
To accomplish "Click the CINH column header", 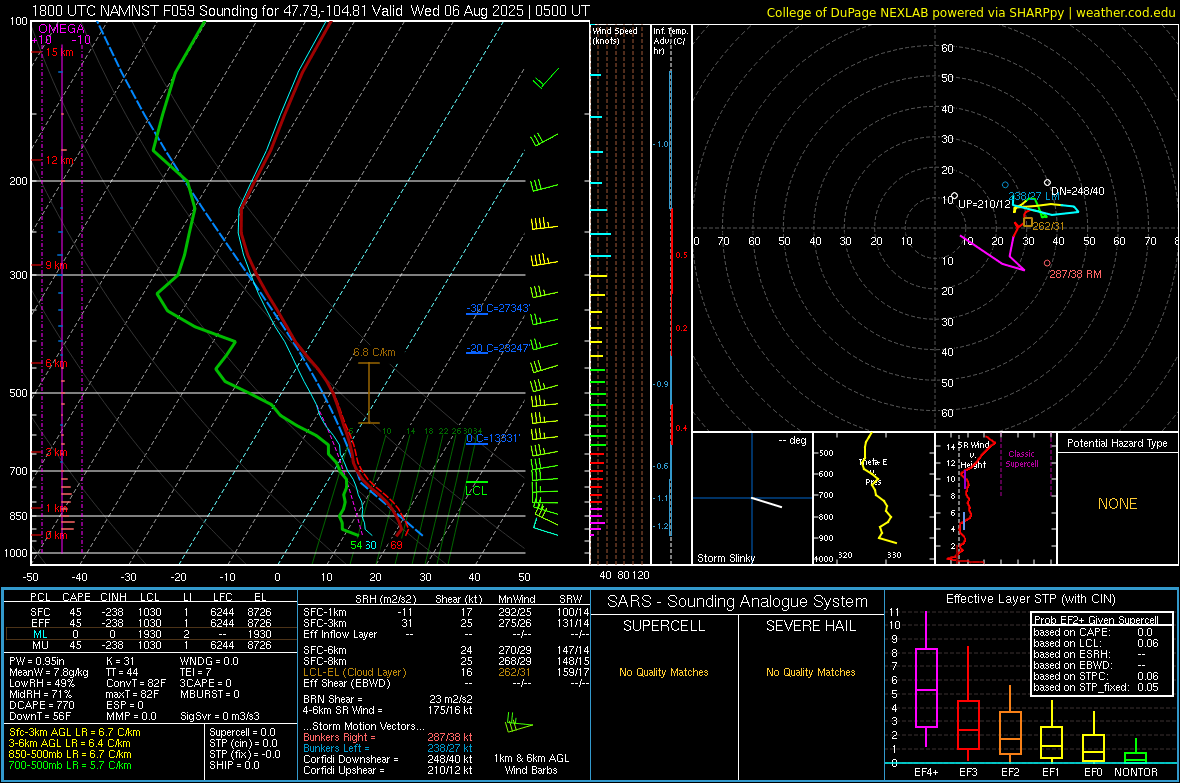I will [114, 597].
